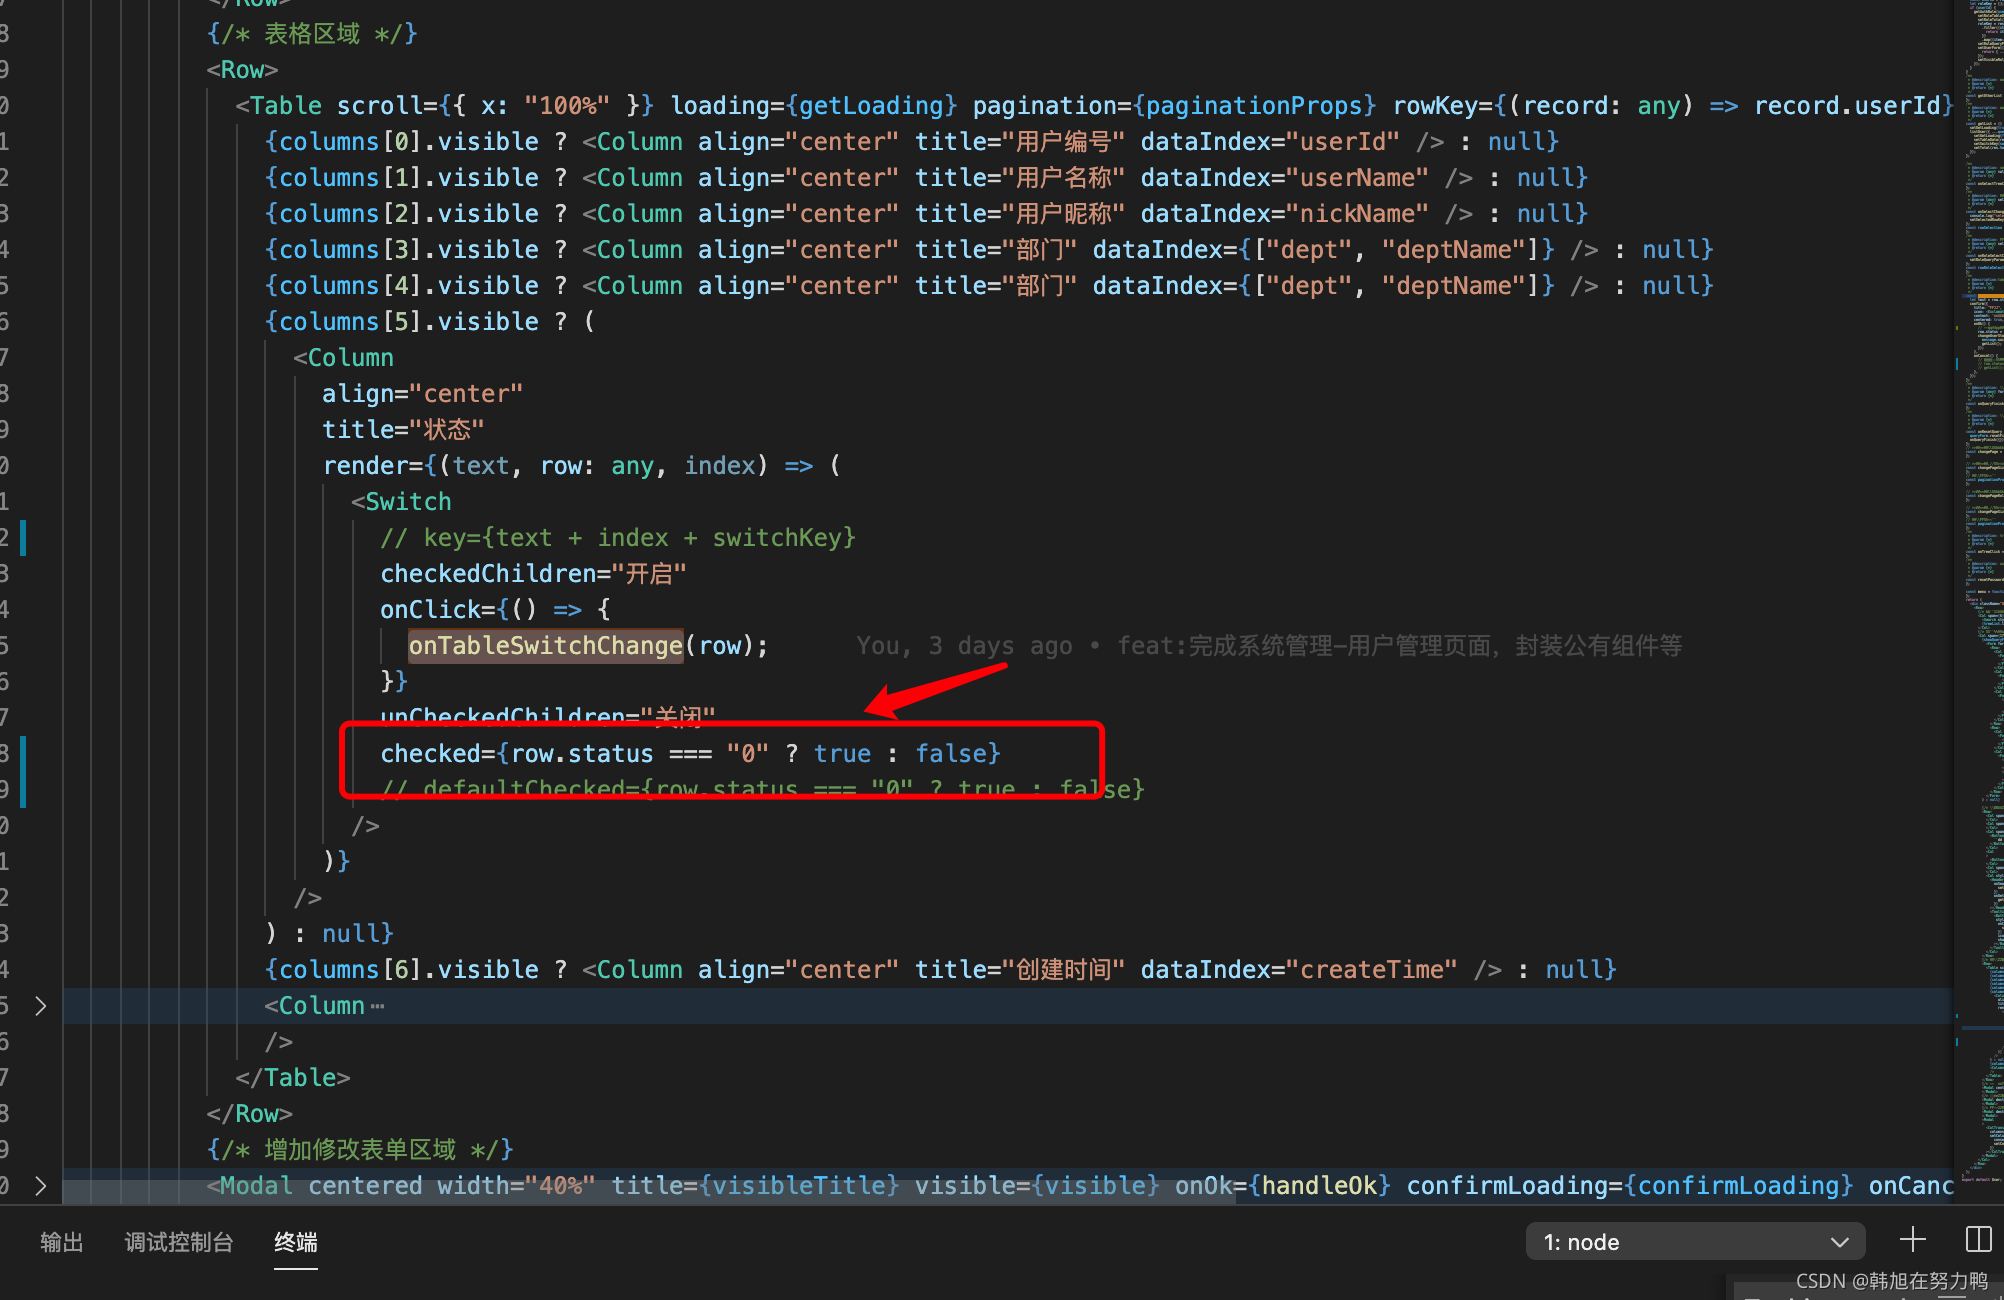Image resolution: width=2004 pixels, height=1300 pixels.
Task: Split the terminal panel
Action: (x=1978, y=1240)
